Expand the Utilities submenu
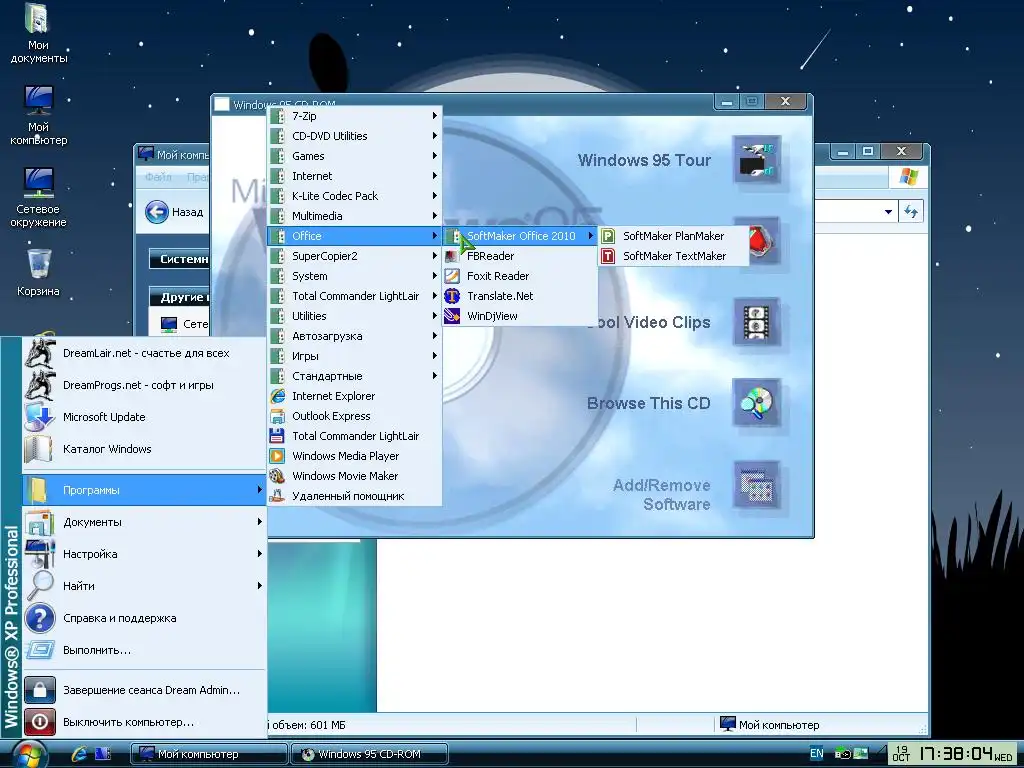This screenshot has width=1024, height=768. coord(355,316)
